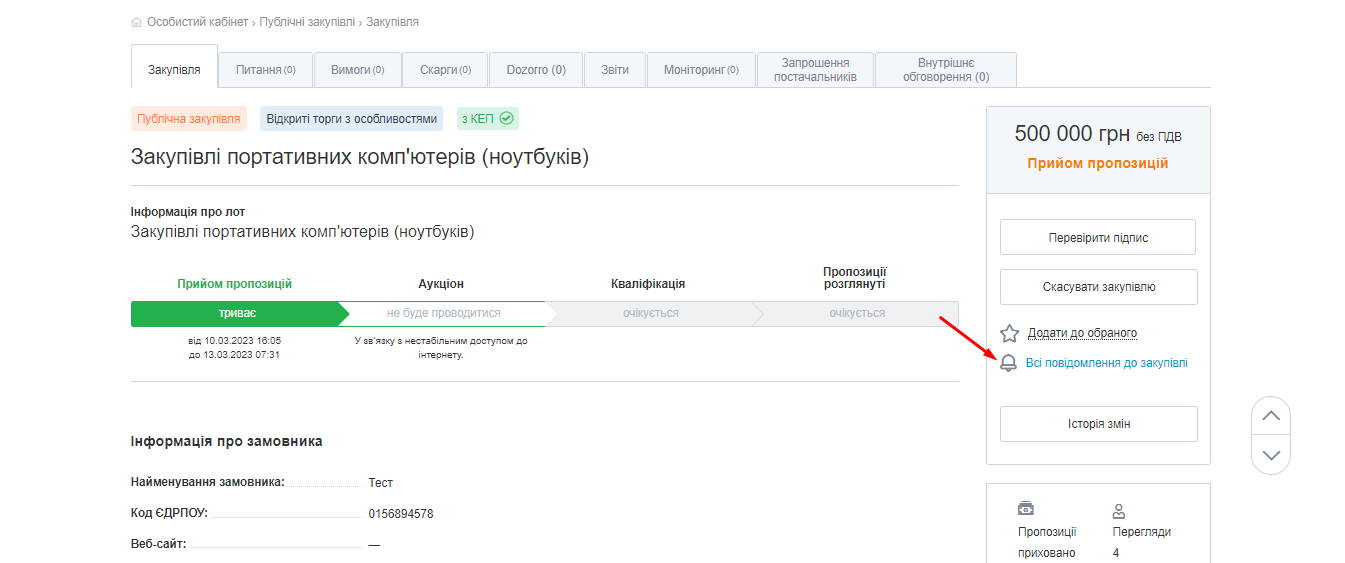Open Всі повідомлення до закупівлі link
This screenshot has width=1345, height=563.
1106,363
